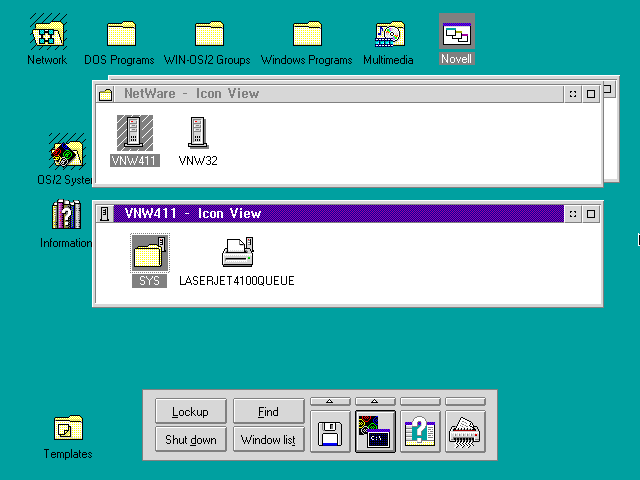Screen dimensions: 640x480
Task: Select the OS/2 System folder icon
Action: pyautogui.click(x=67, y=152)
